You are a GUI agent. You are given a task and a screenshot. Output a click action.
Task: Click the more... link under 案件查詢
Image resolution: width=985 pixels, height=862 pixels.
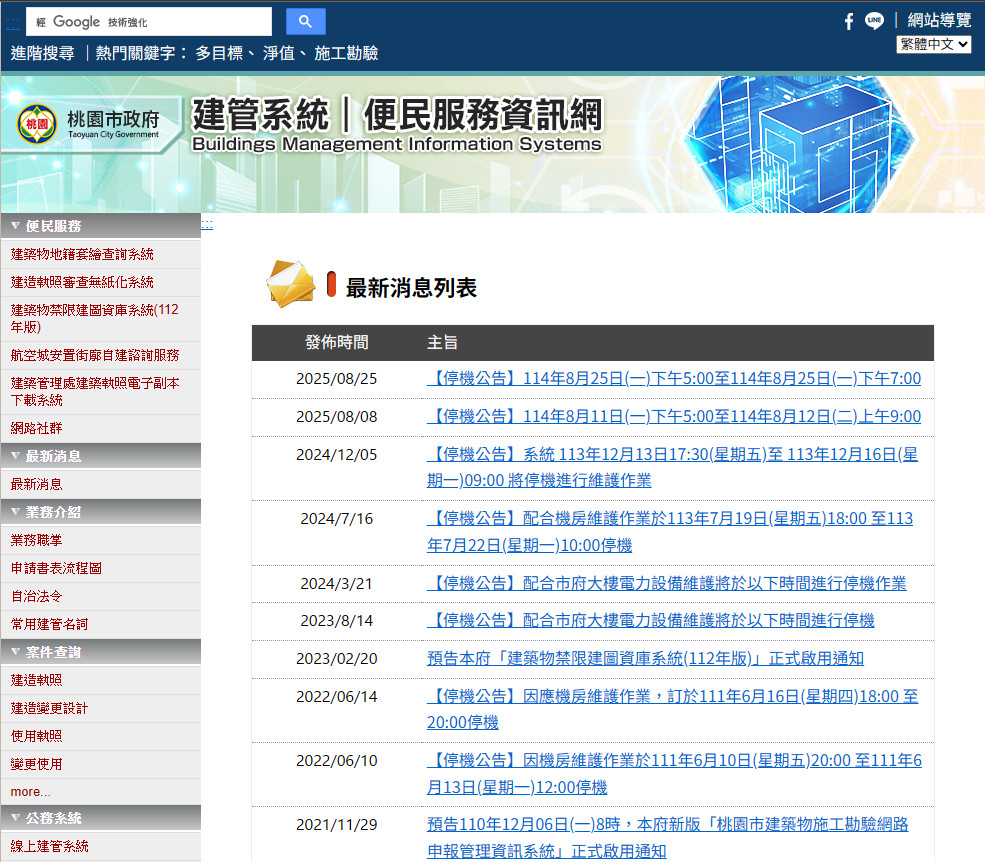30,792
